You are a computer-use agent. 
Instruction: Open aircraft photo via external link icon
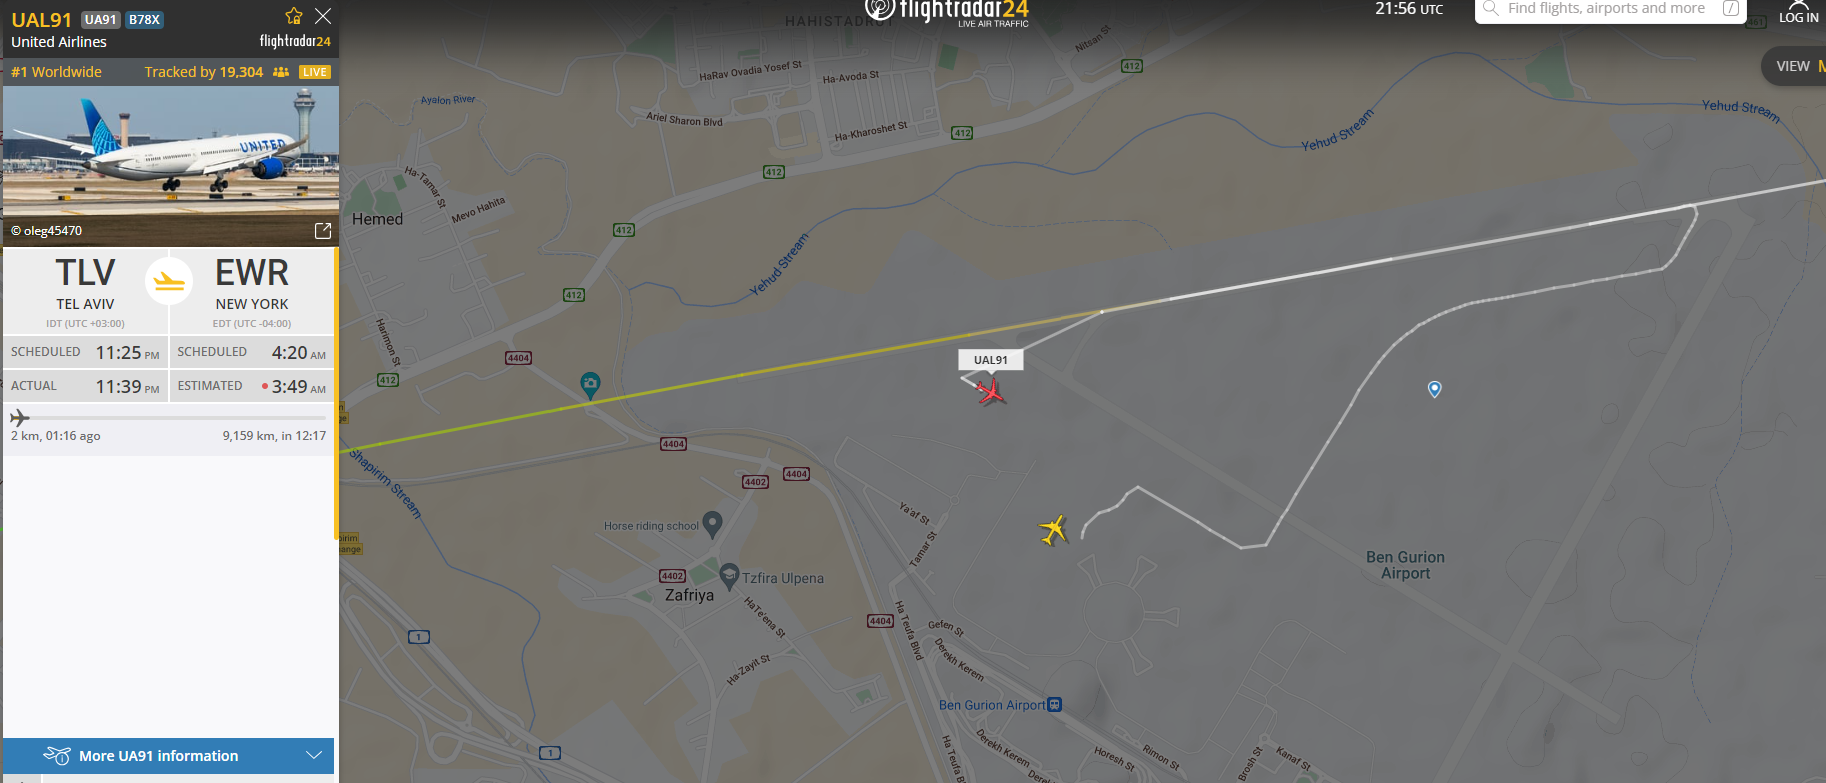tap(323, 231)
